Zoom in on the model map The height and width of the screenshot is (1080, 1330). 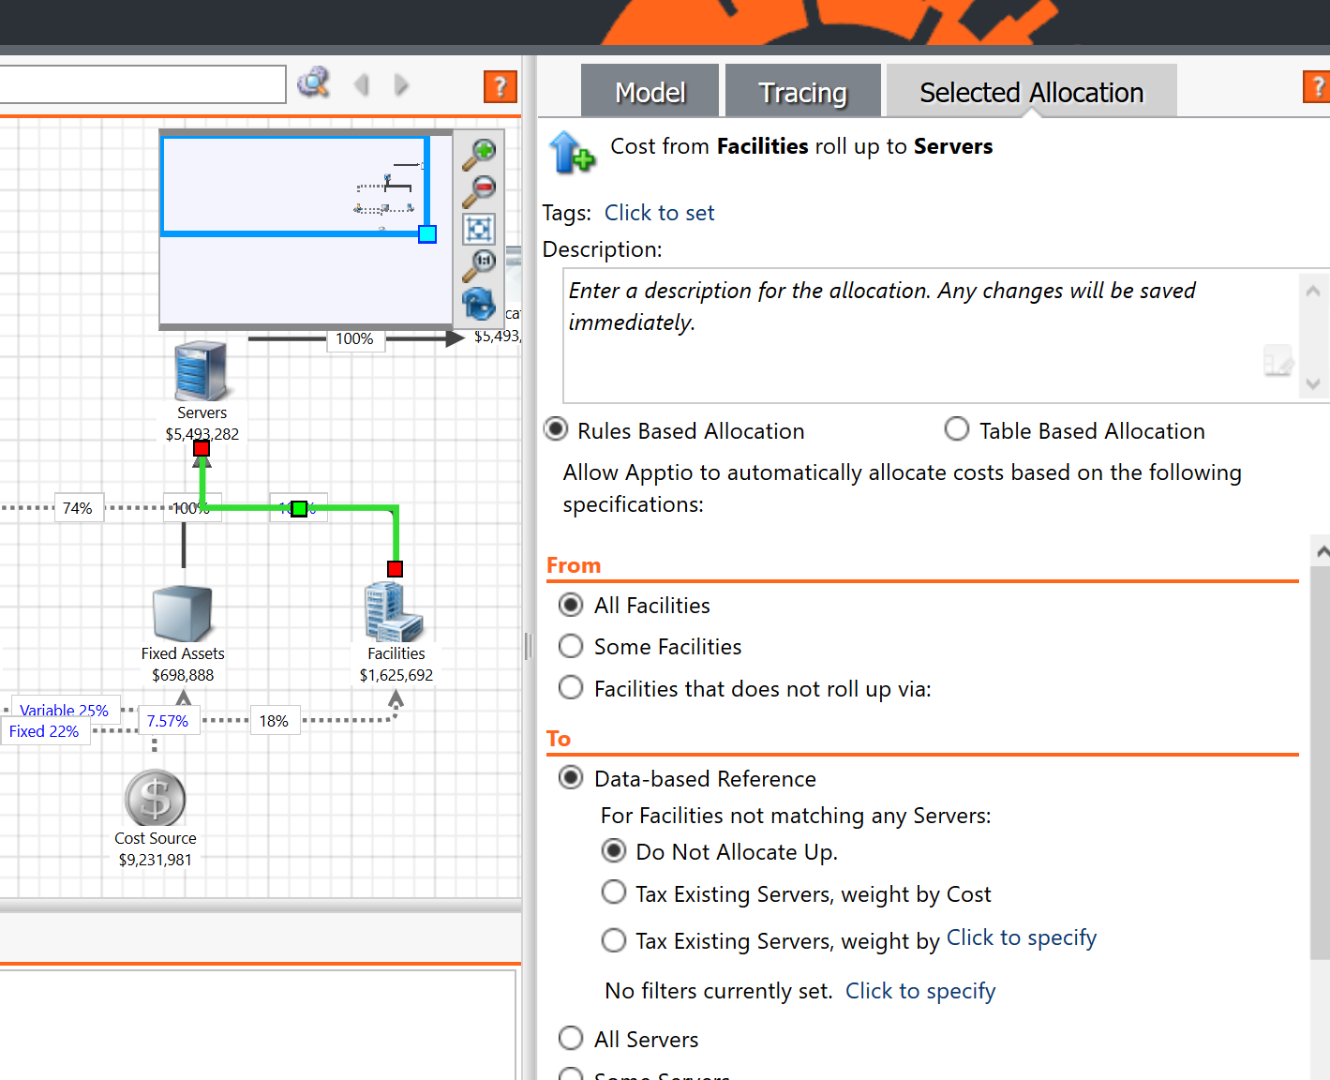pyautogui.click(x=480, y=152)
